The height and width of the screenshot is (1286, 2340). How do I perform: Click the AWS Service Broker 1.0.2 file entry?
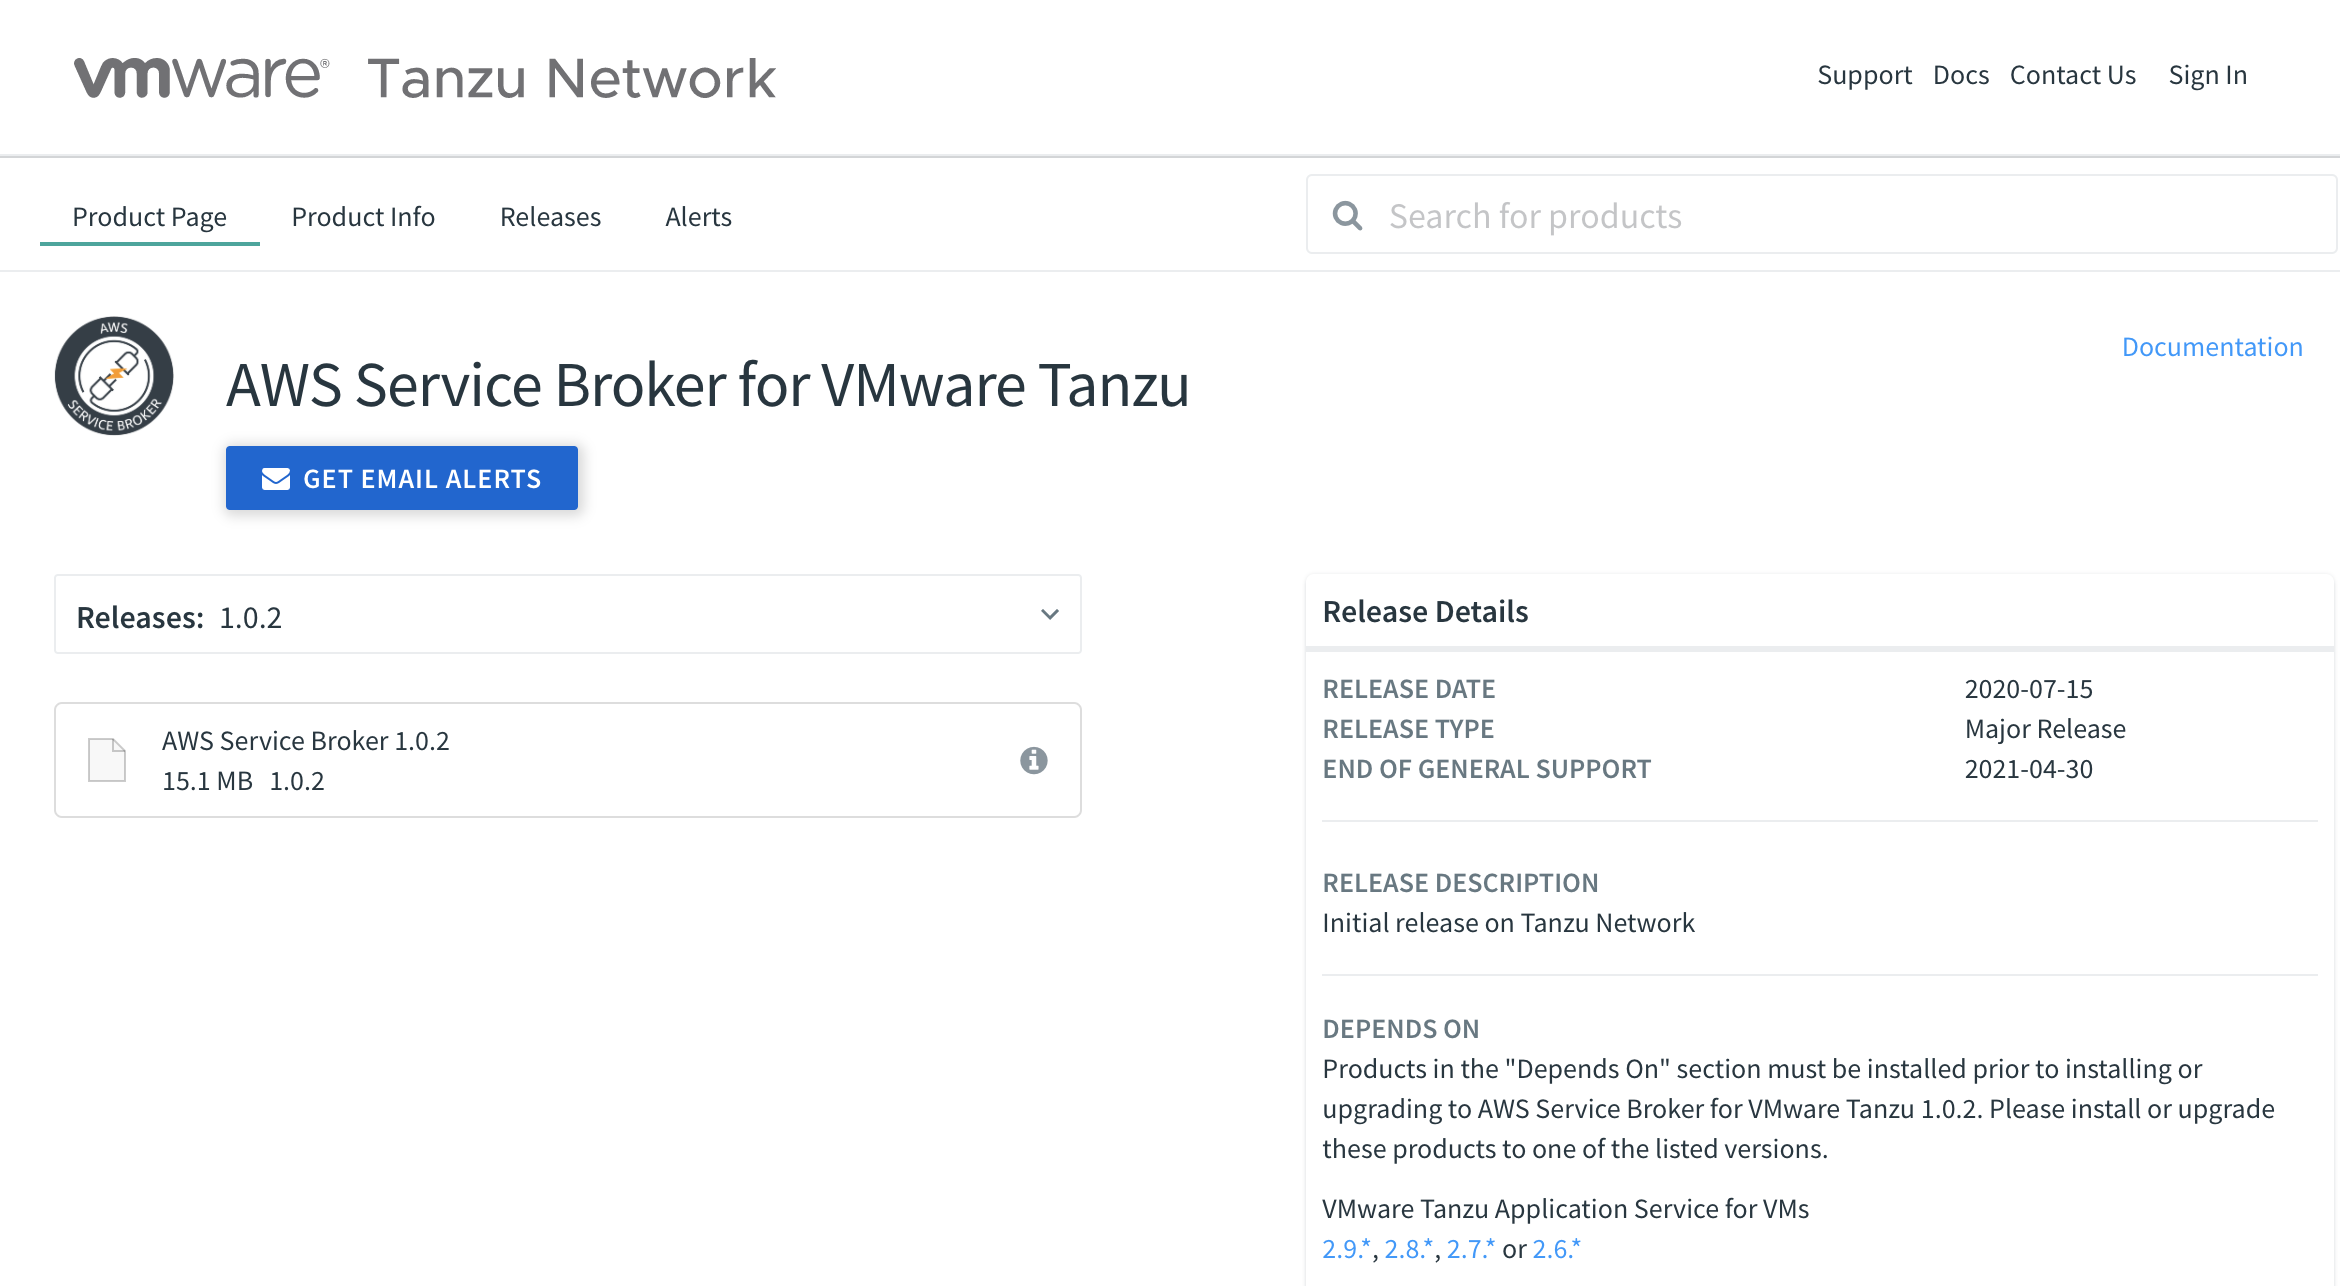(305, 741)
